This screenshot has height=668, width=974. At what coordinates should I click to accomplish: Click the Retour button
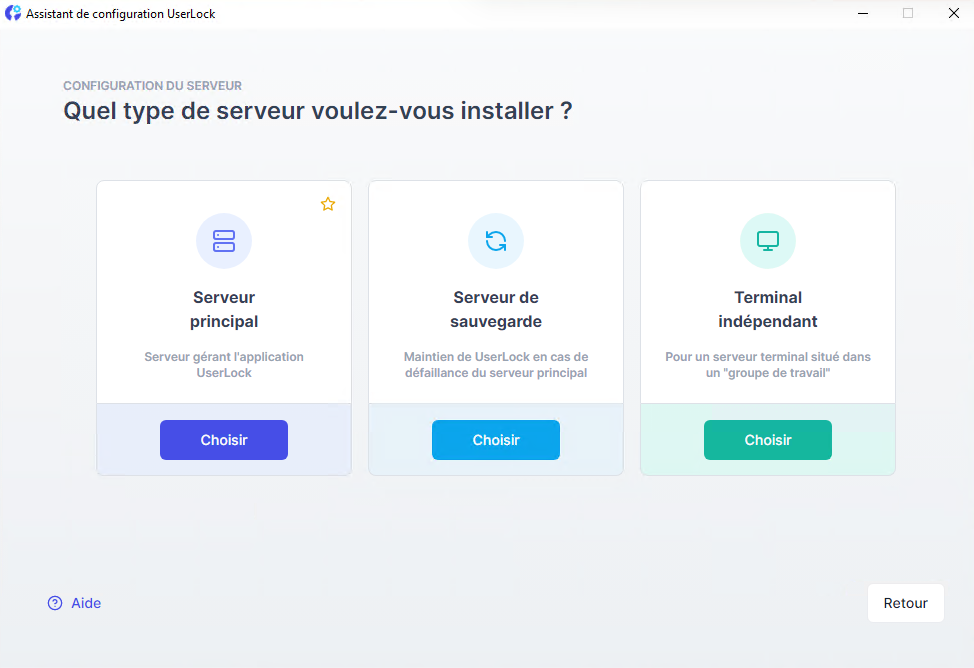(905, 603)
